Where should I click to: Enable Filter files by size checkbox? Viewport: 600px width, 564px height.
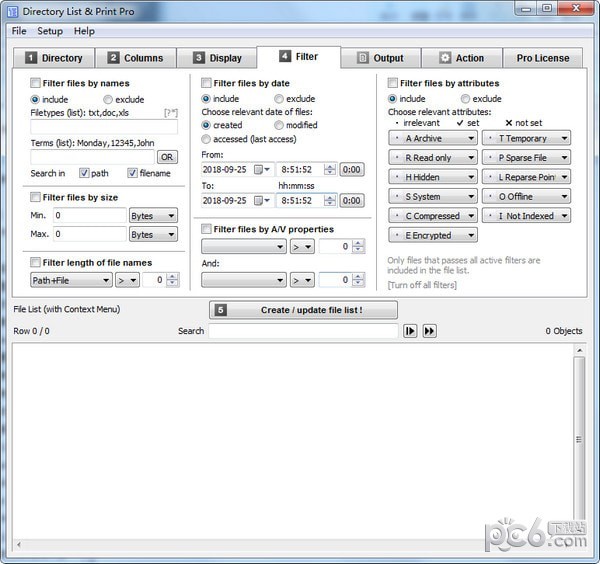[35, 197]
